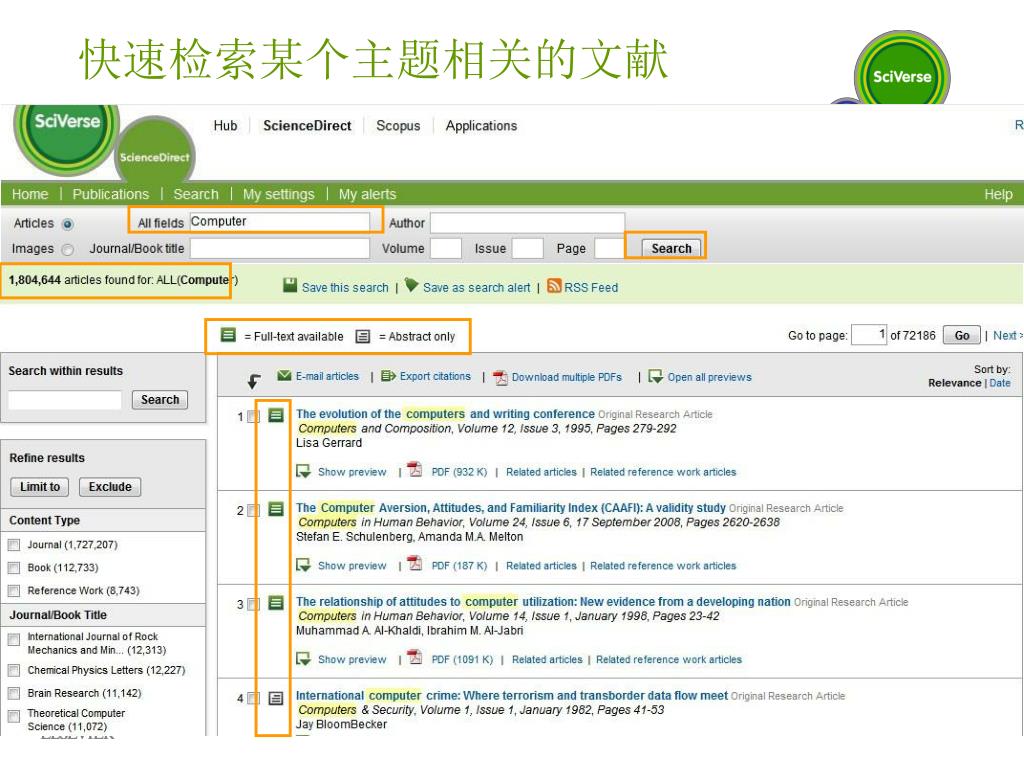Open 'The evolution of the computers' article
The width and height of the screenshot is (1024, 768).
[445, 413]
